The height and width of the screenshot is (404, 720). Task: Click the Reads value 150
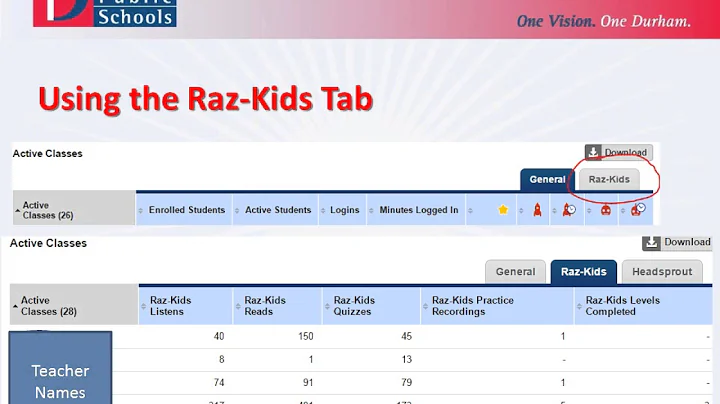(305, 337)
